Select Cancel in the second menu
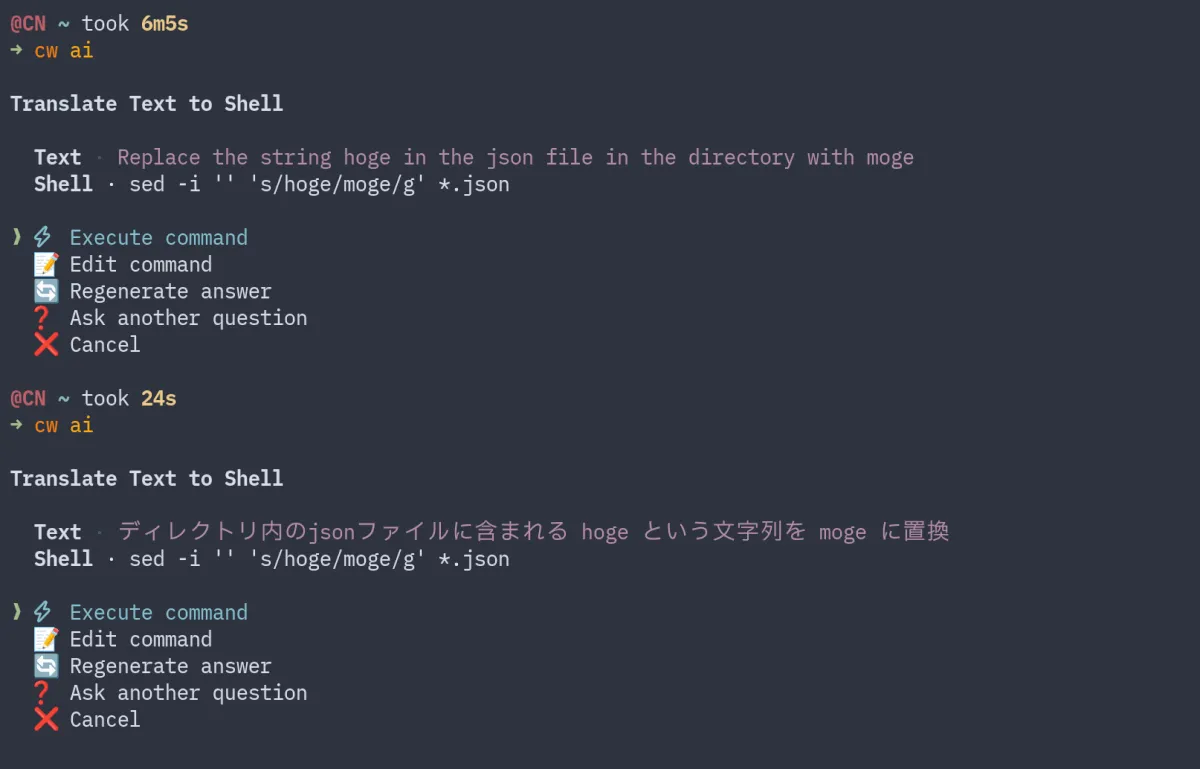Viewport: 1200px width, 769px height. (x=105, y=720)
